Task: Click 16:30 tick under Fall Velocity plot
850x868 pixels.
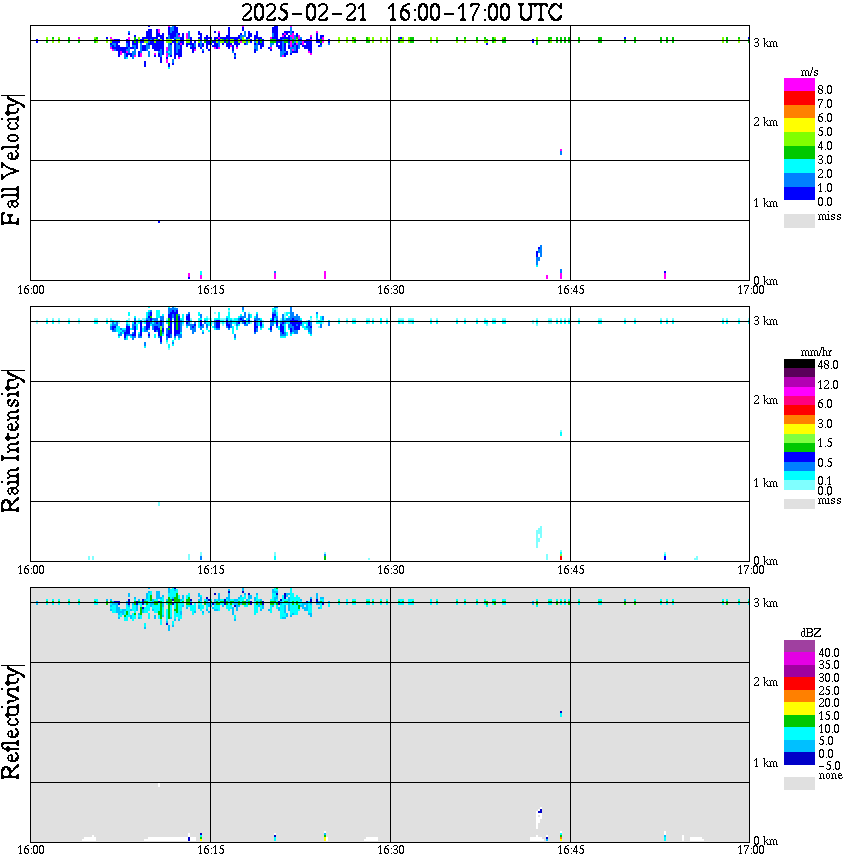Action: (391, 290)
